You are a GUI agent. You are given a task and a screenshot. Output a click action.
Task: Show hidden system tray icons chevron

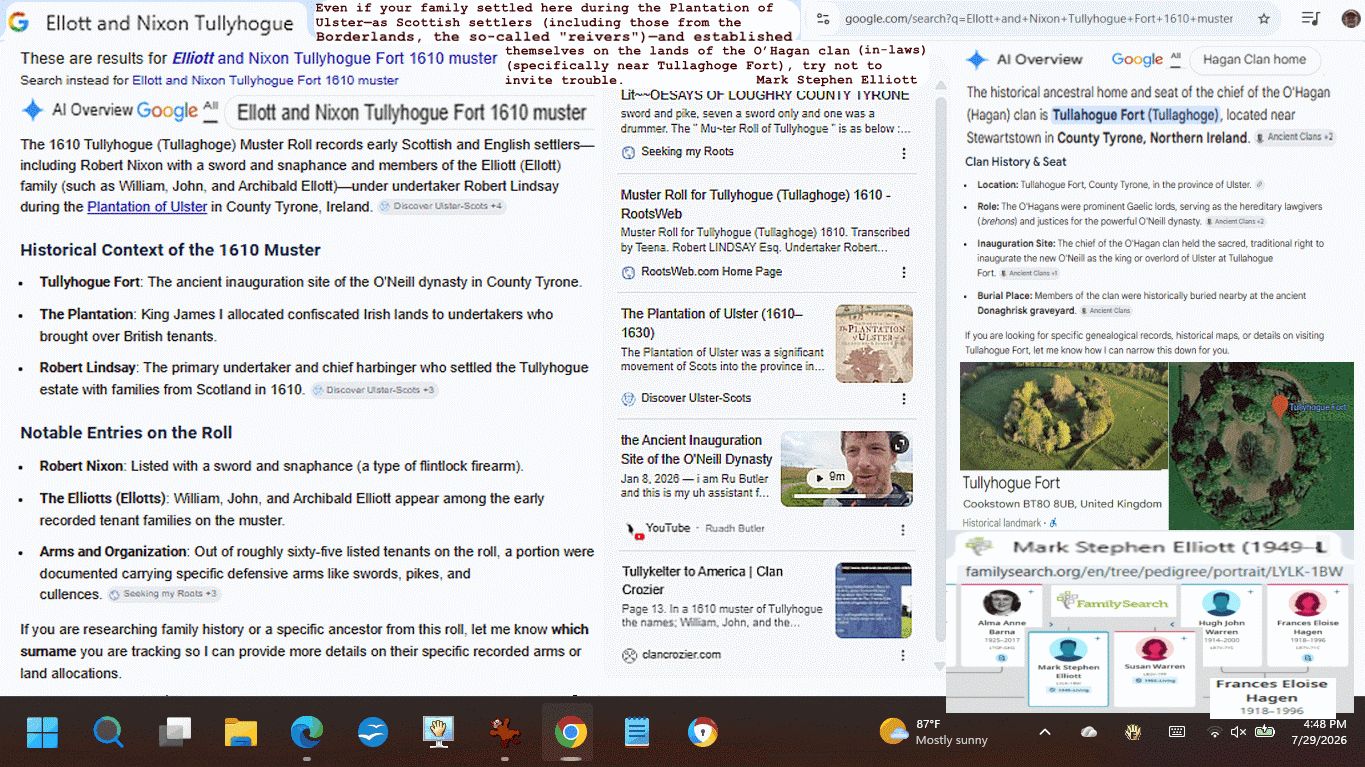[x=1045, y=732]
